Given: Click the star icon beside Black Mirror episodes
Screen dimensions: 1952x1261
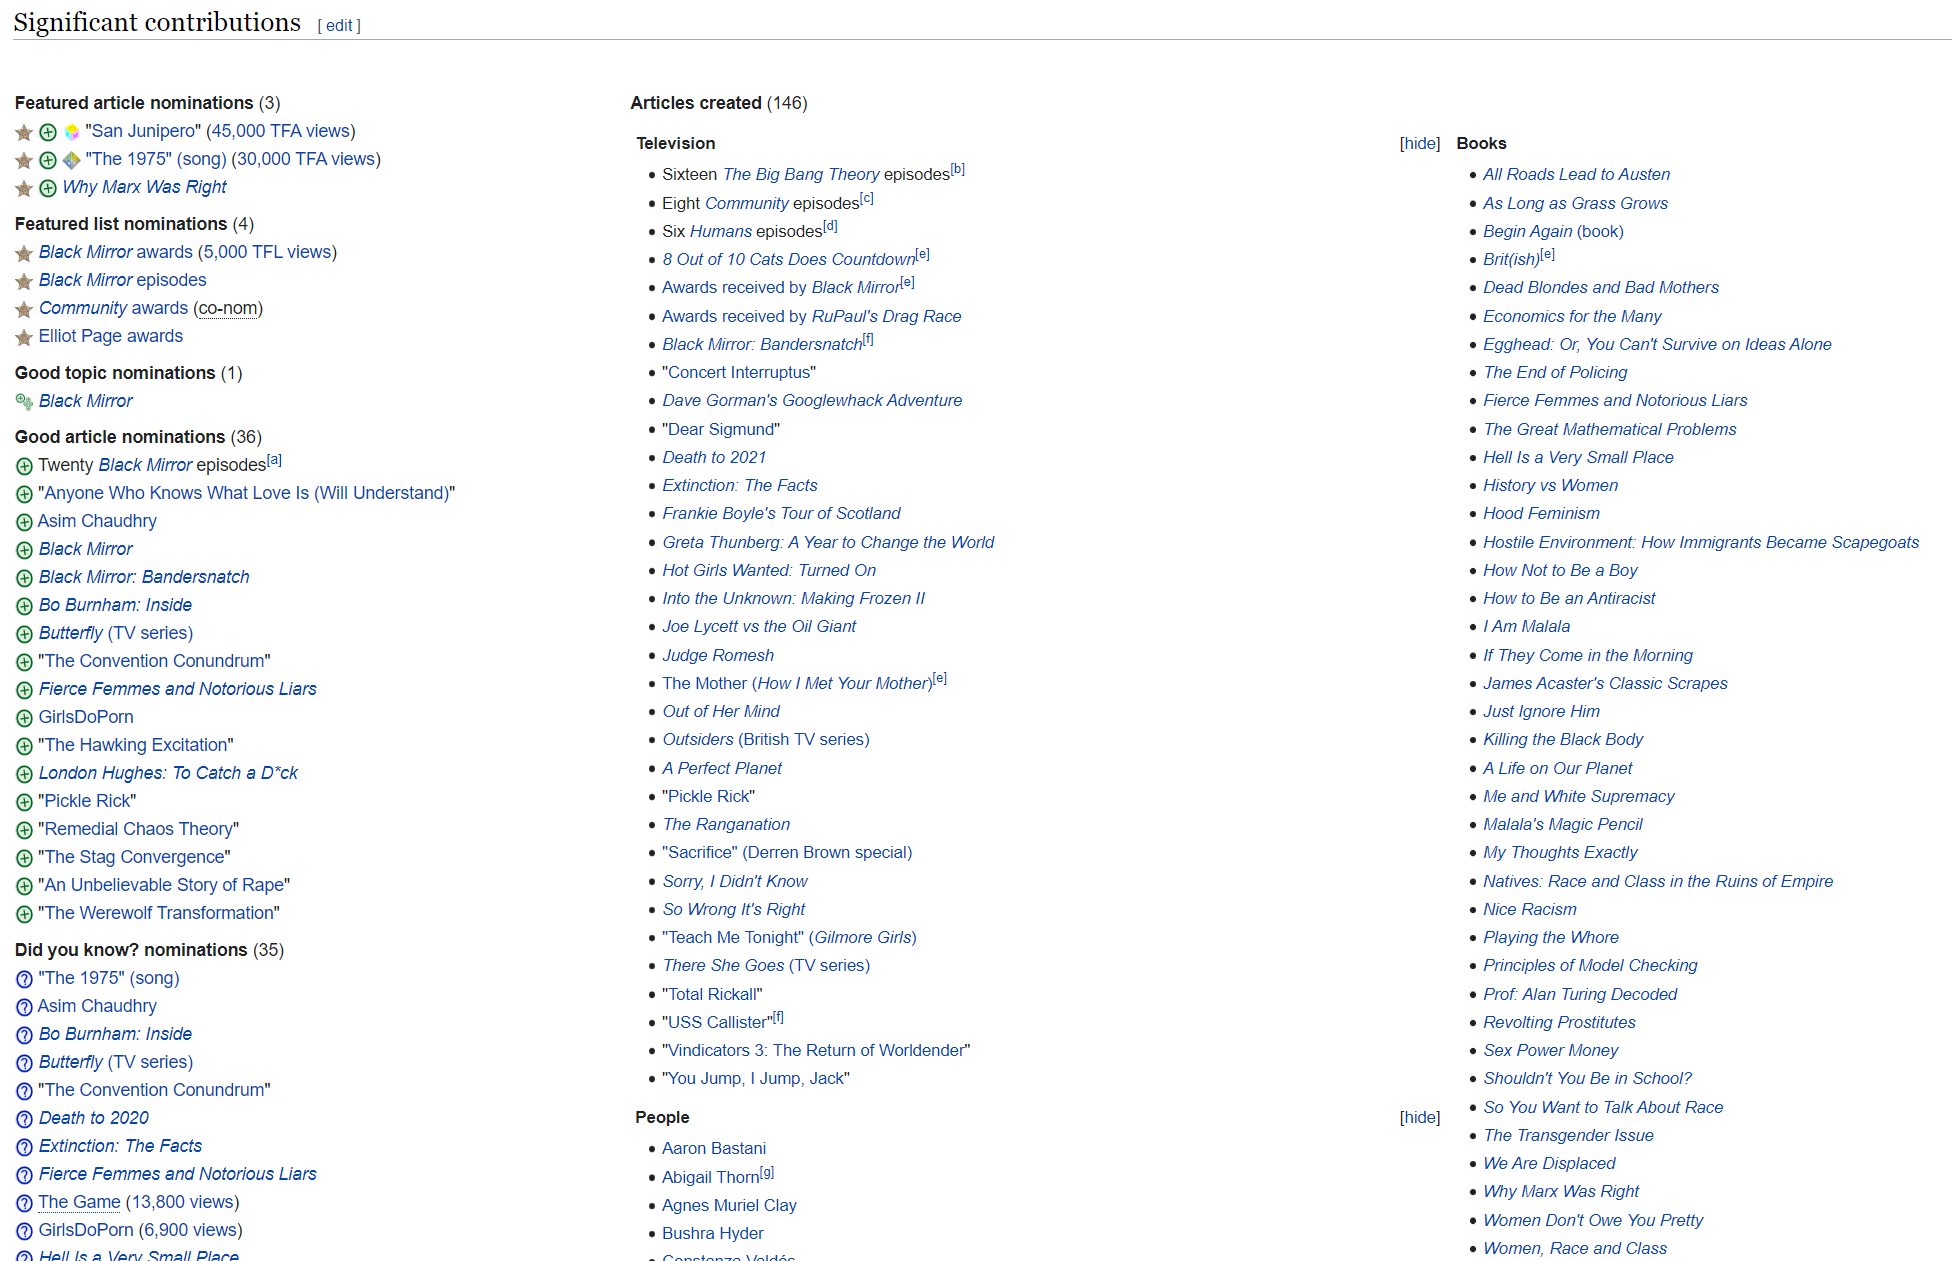Looking at the screenshot, I should 24,281.
